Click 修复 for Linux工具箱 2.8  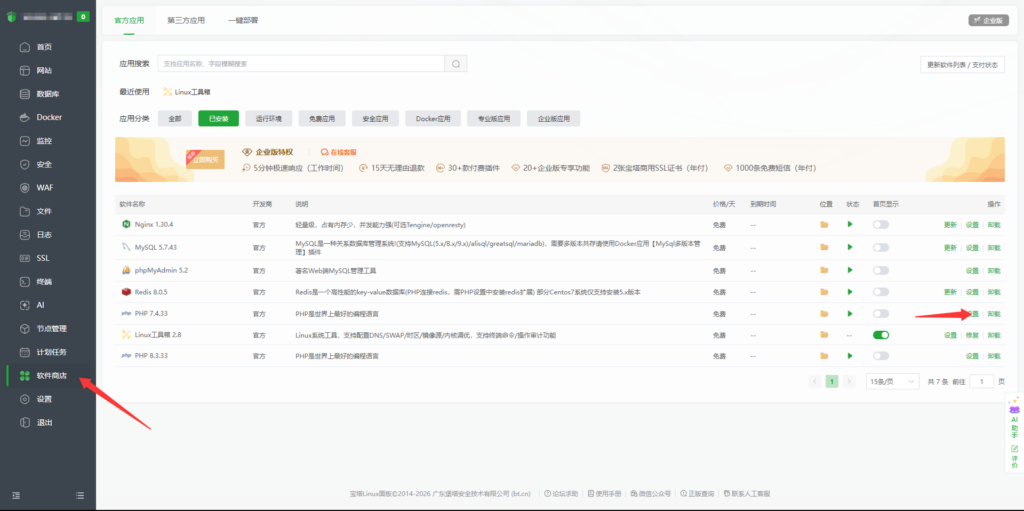pyautogui.click(x=972, y=335)
